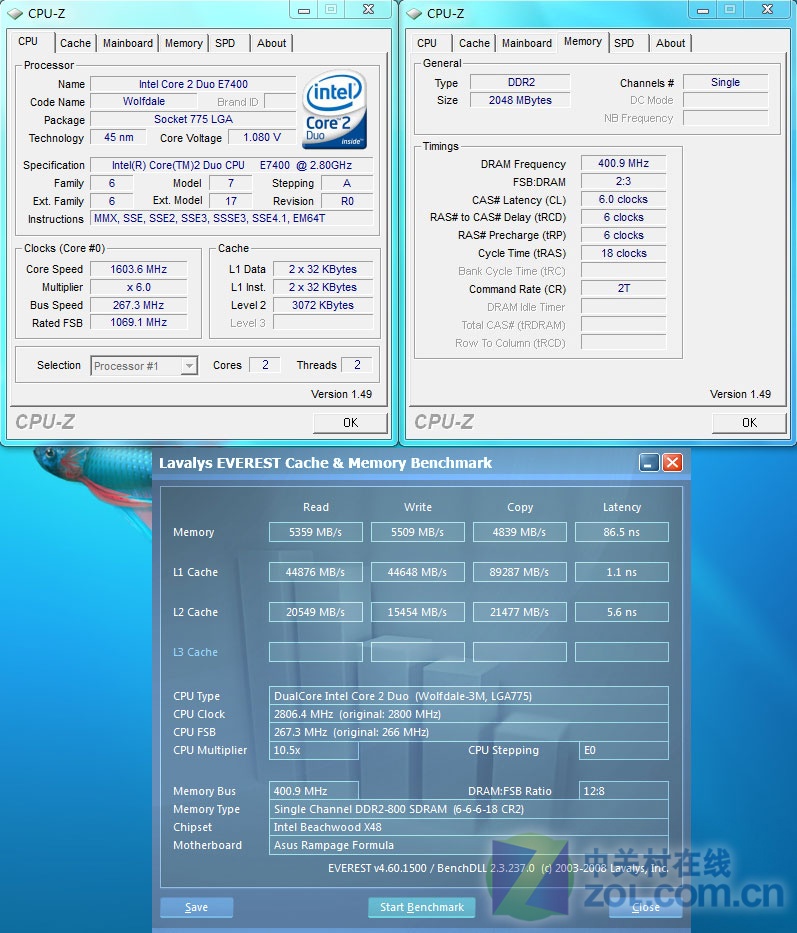Viewport: 797px width, 933px height.
Task: Click the CAS# Latency value 6.0 clocks
Action: point(623,199)
